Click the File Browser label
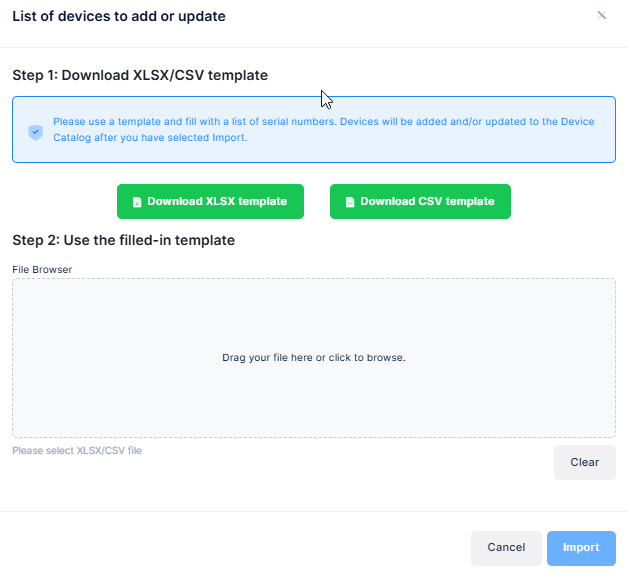The image size is (628, 578). [x=42, y=269]
